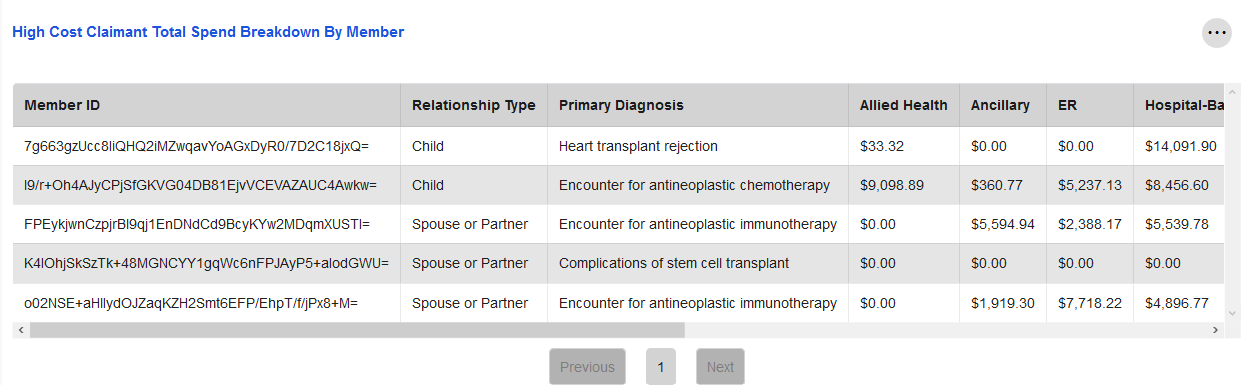Click the horizontal scrollbar right arrow

click(x=1216, y=329)
